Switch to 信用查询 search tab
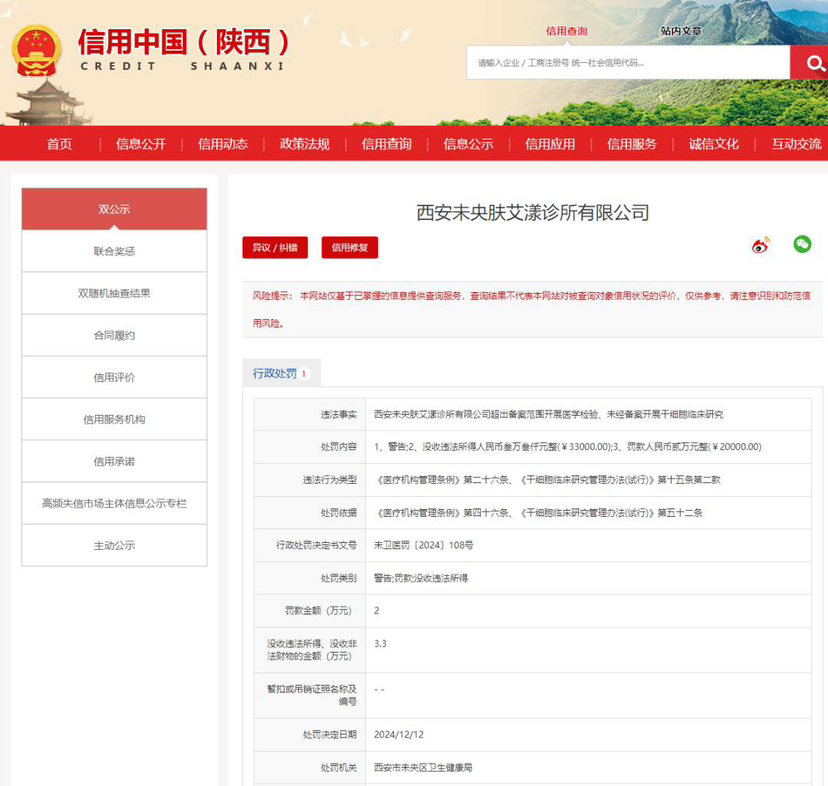 pos(567,31)
